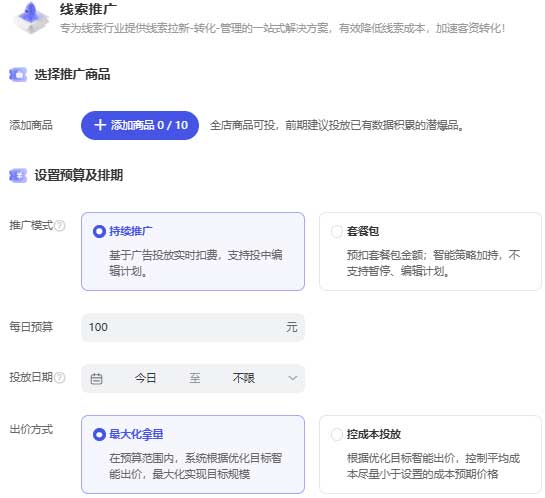Click the 元 currency unit label

[292, 327]
